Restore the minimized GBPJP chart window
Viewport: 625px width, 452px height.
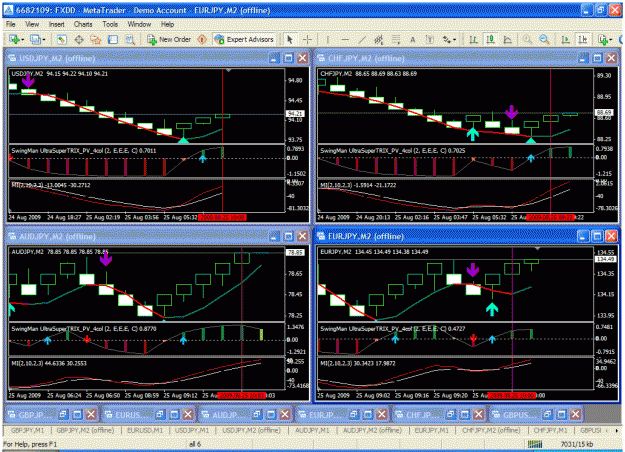click(63, 415)
